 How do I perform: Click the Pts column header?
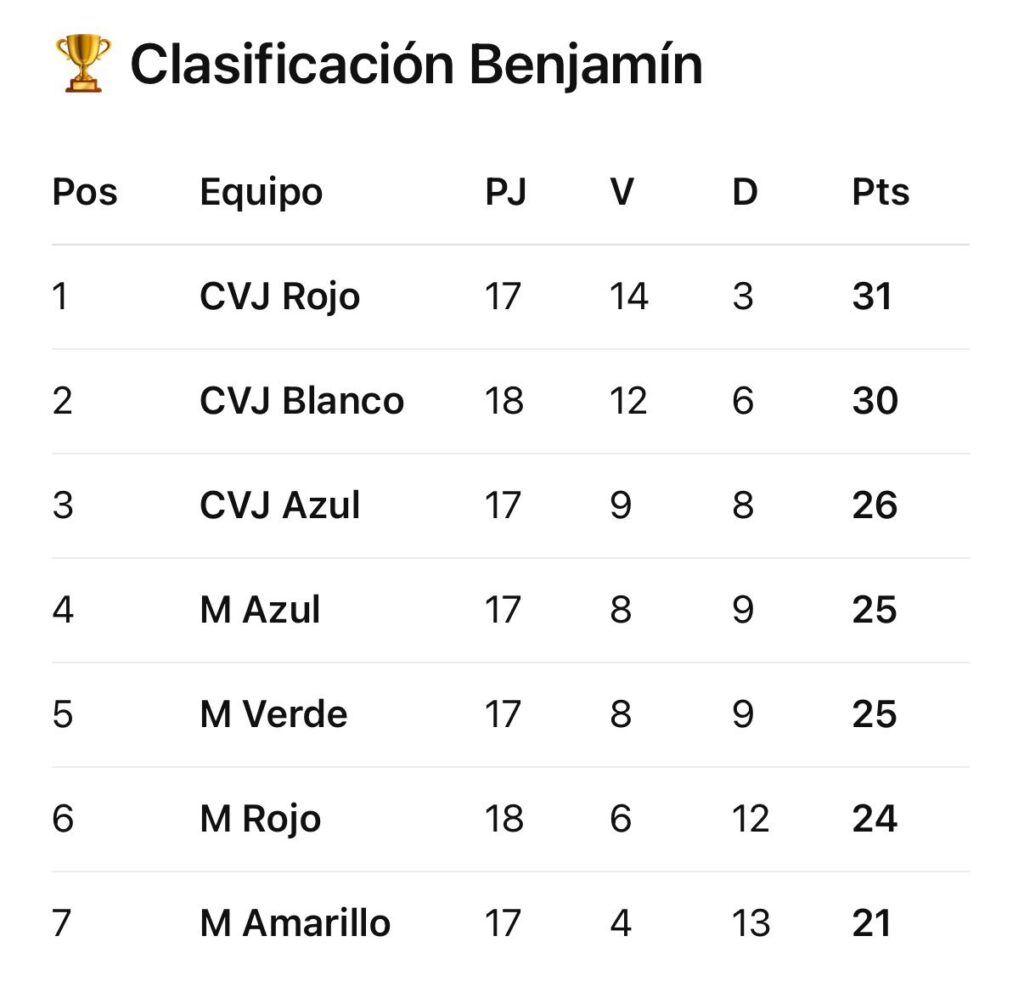(880, 192)
